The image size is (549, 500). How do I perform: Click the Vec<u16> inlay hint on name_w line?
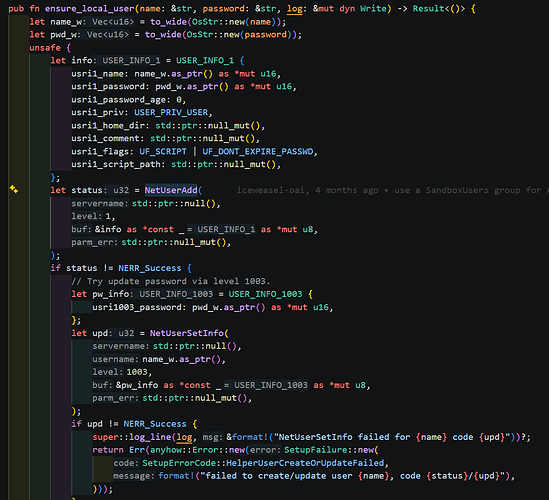click(x=113, y=22)
